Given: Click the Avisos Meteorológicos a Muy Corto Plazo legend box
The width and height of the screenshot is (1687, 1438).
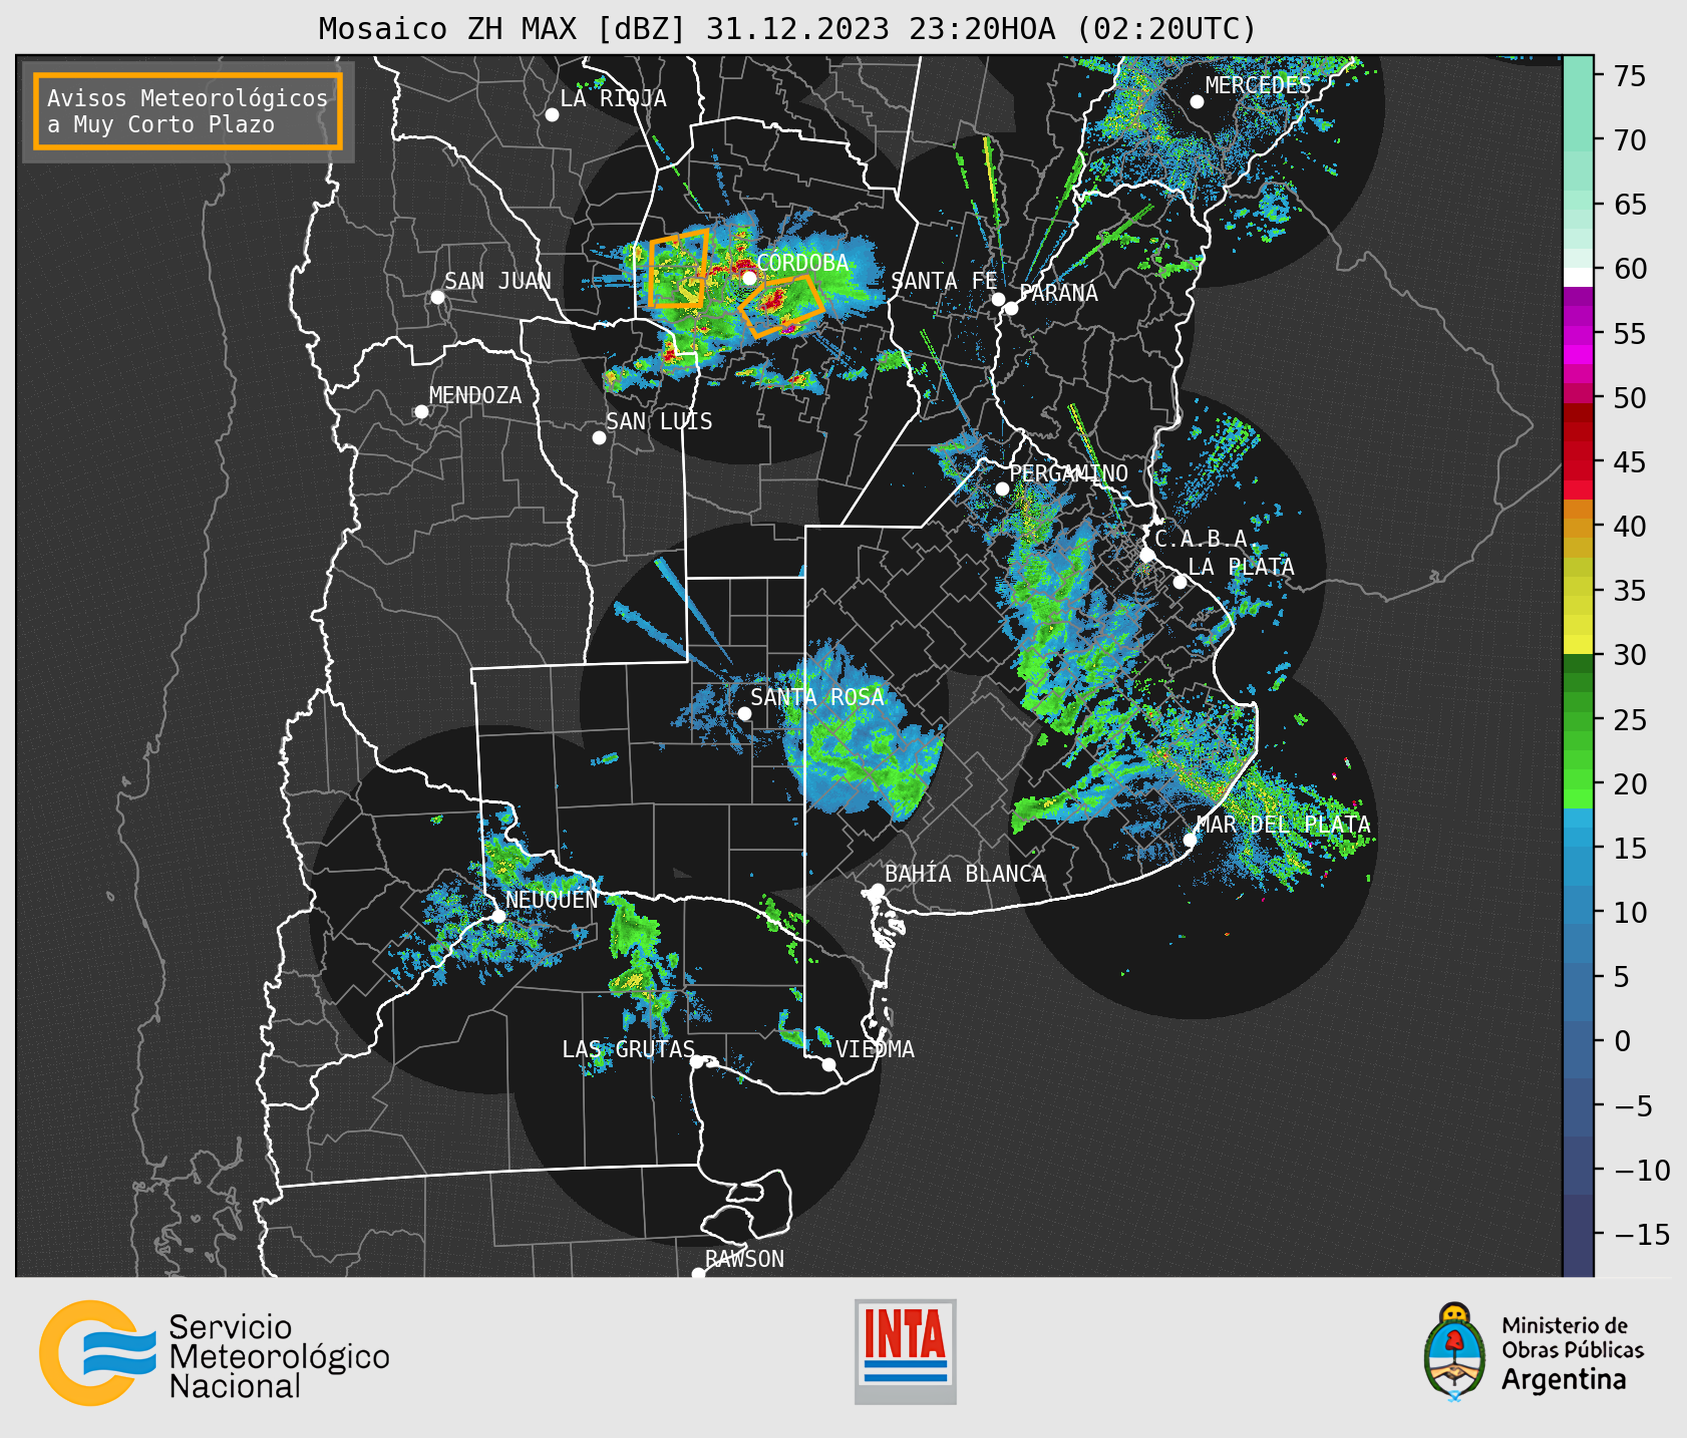Looking at the screenshot, I should (188, 111).
